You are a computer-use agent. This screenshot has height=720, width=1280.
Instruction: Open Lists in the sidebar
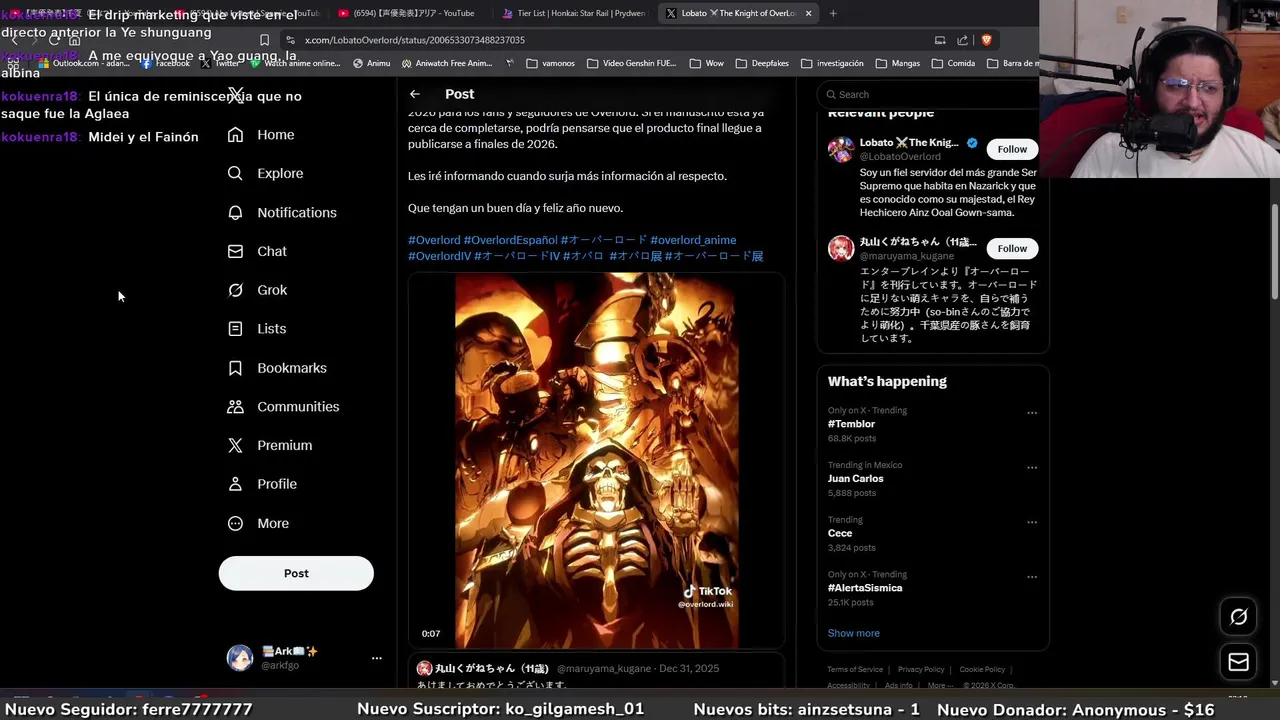coord(256,329)
